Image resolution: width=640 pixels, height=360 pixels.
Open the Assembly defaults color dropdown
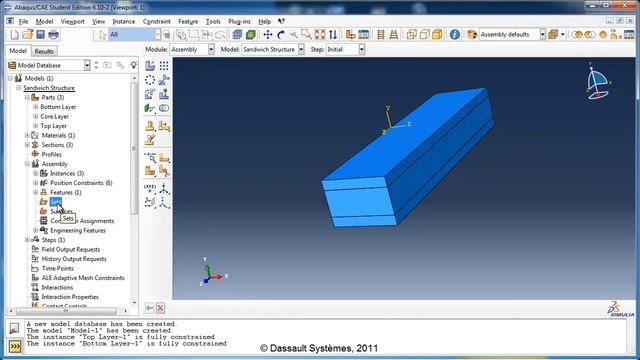542,35
